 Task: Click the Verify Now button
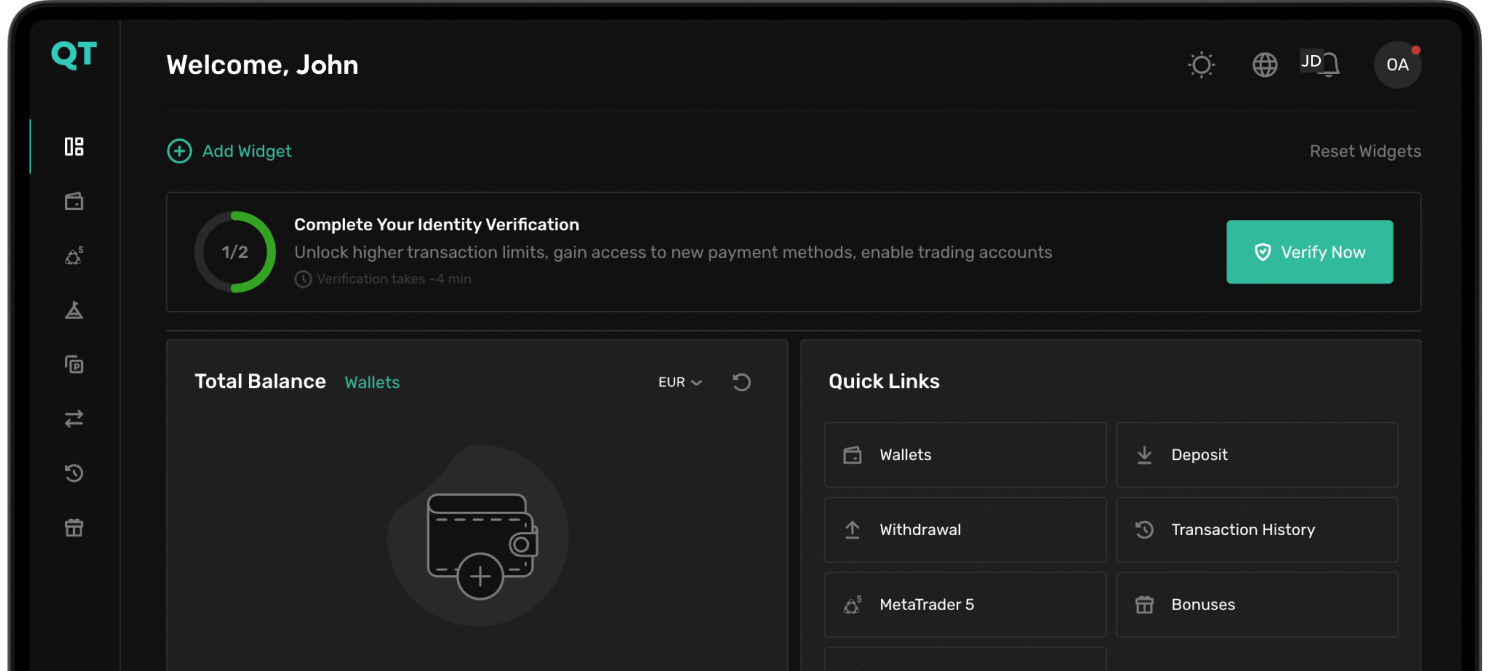click(1309, 252)
